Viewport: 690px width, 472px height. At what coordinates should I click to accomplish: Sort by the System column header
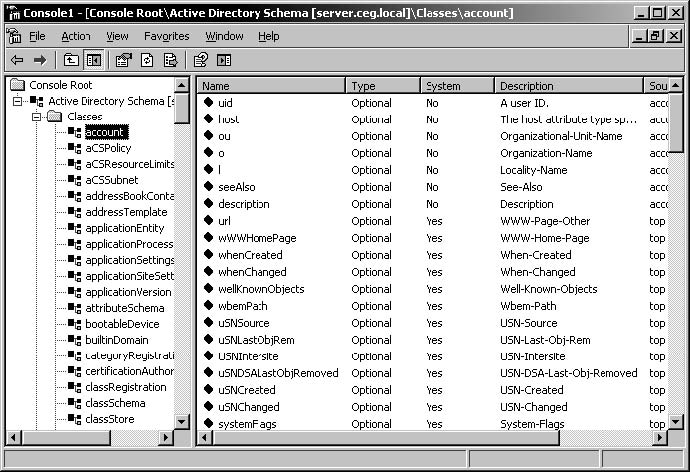tap(457, 86)
